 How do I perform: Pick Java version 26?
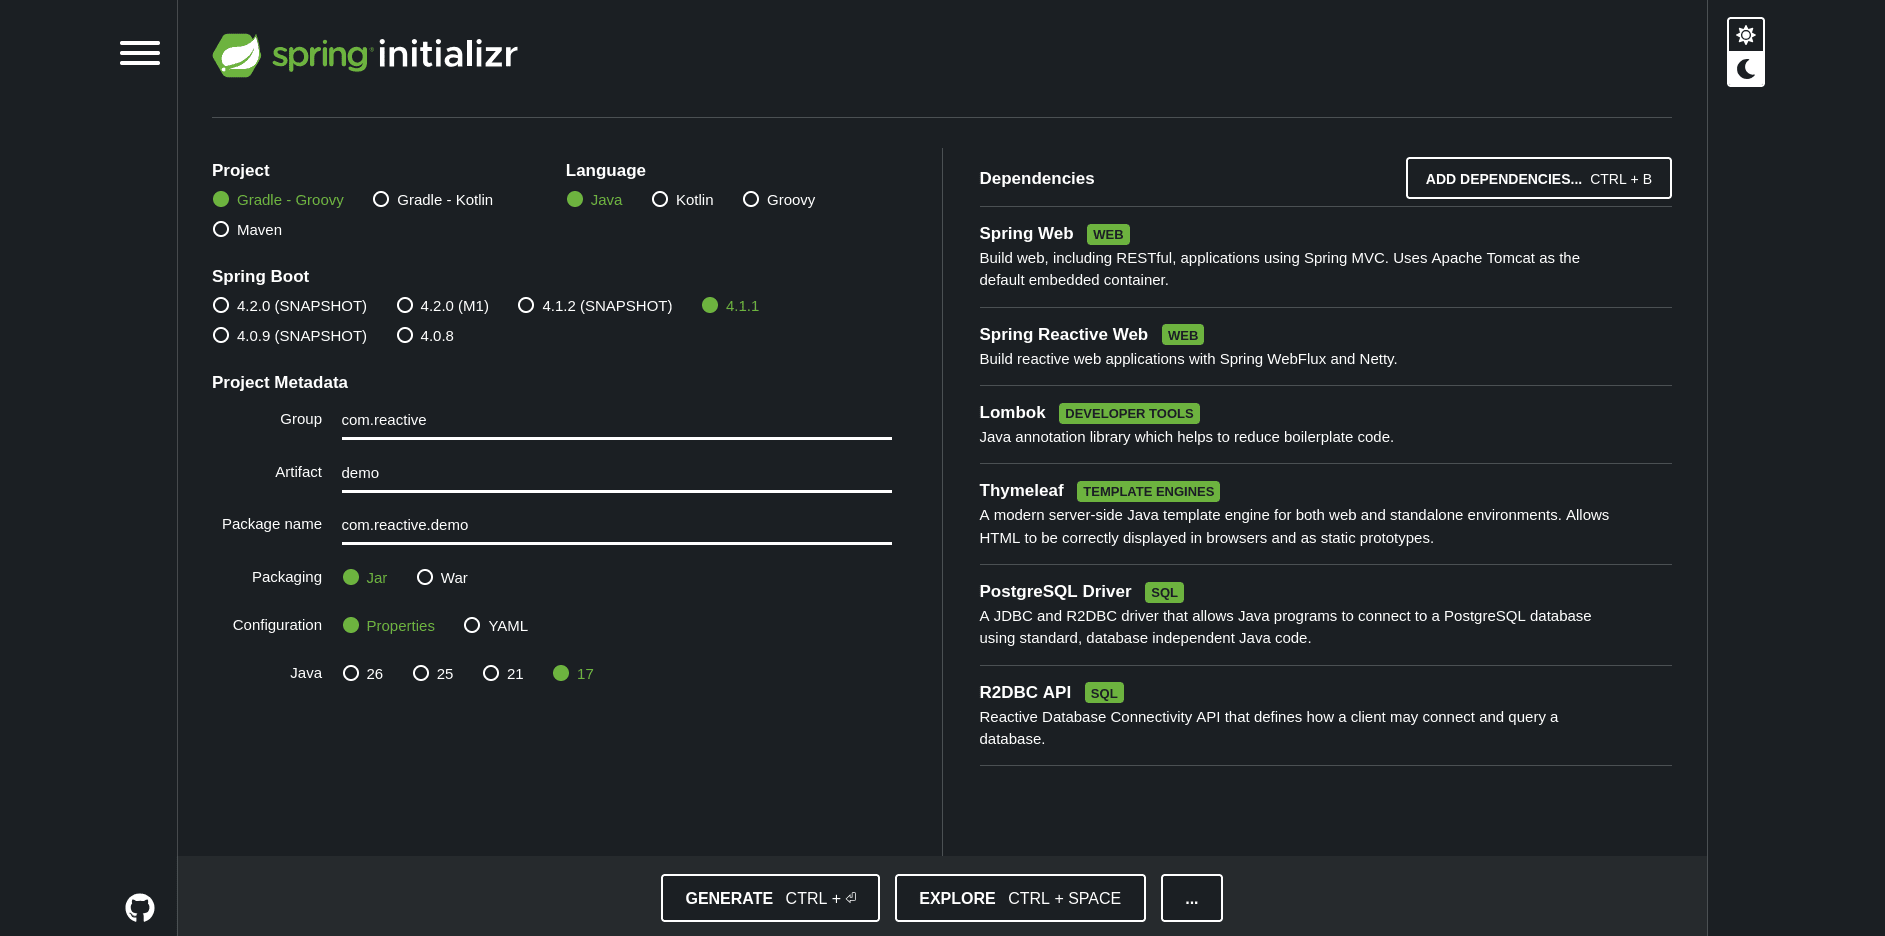click(363, 674)
